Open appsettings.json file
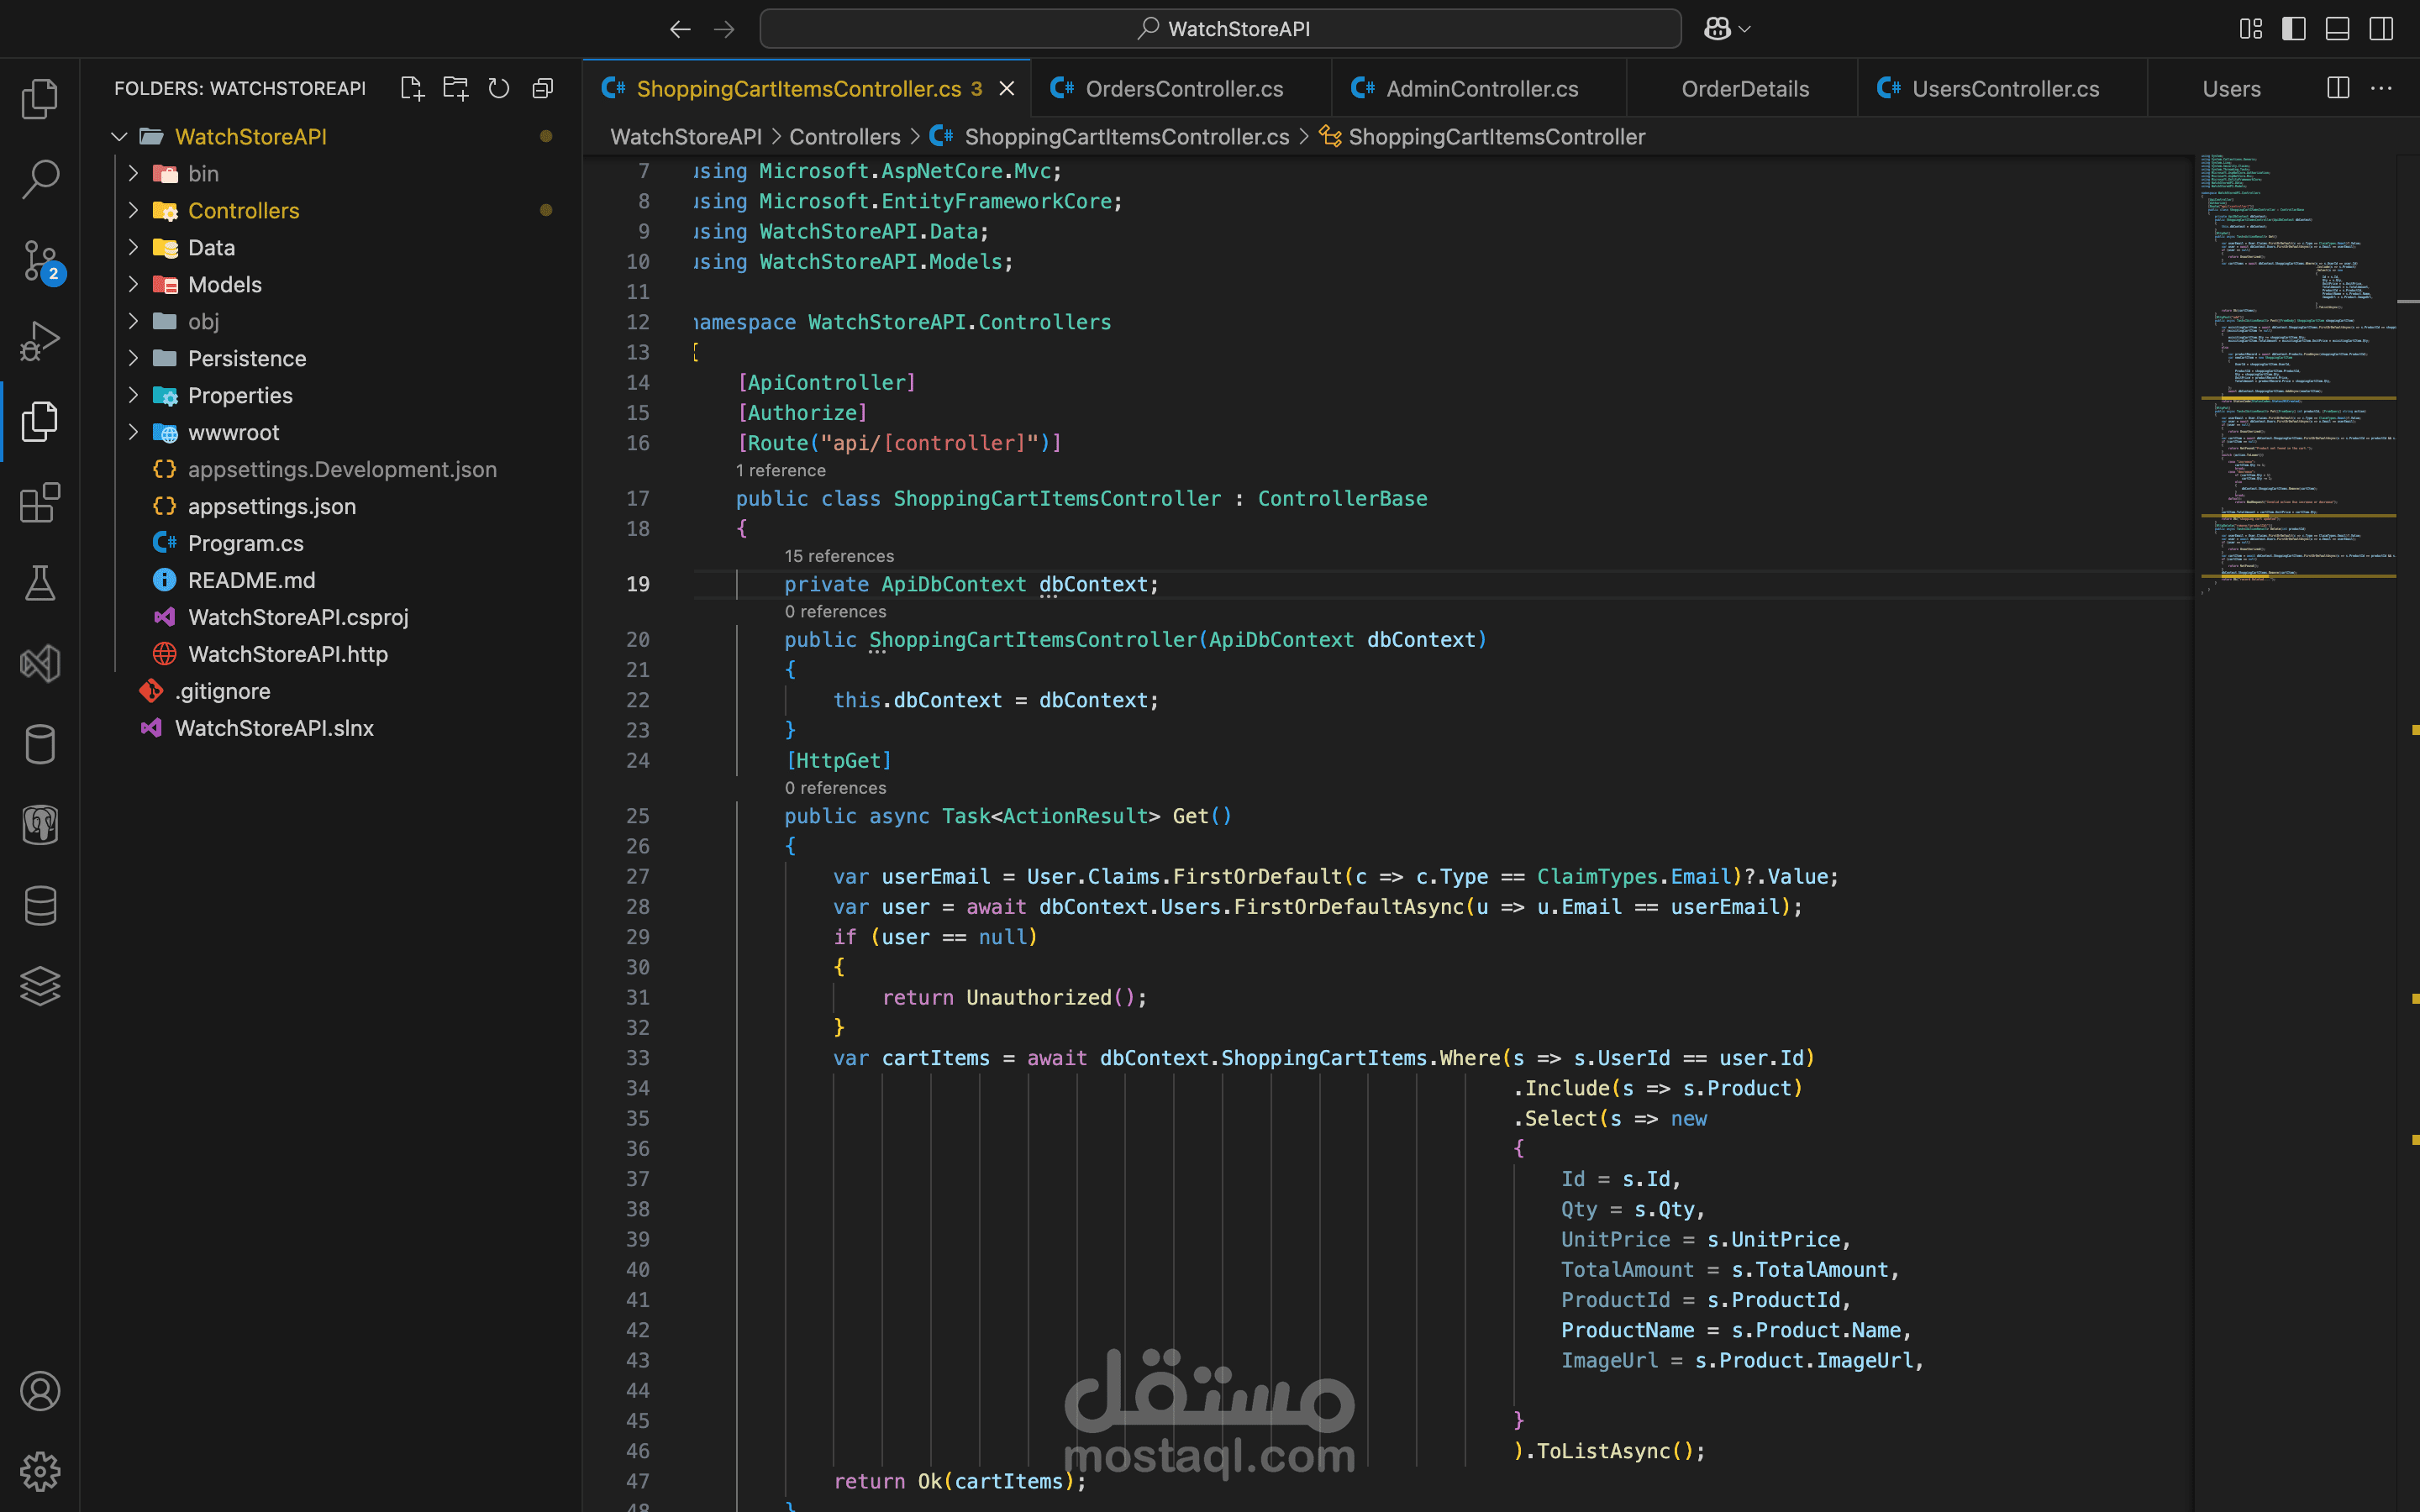This screenshot has width=2420, height=1512. point(271,506)
